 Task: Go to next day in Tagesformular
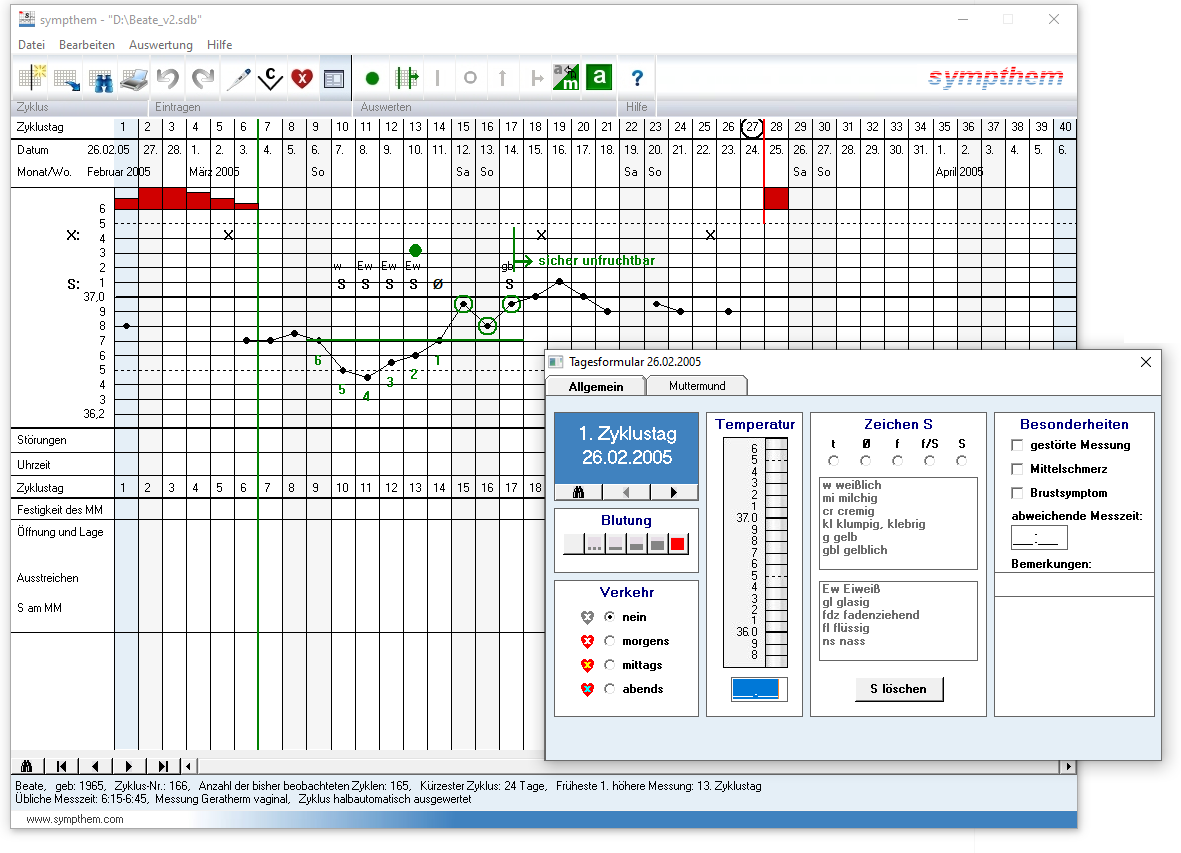coord(673,492)
